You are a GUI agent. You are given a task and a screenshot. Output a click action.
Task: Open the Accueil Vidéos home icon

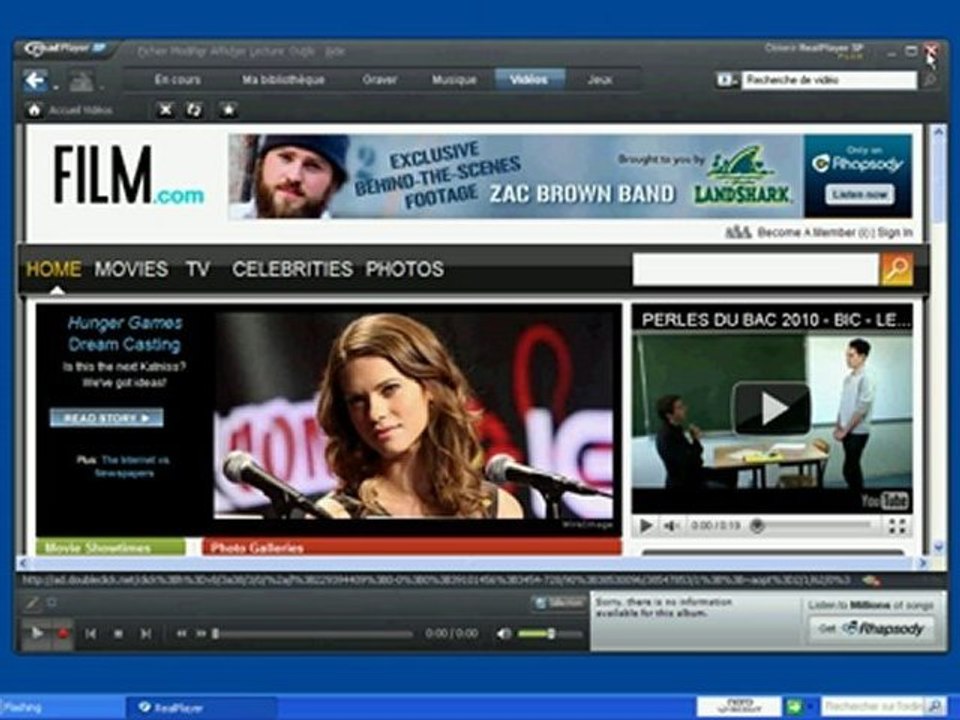[34, 110]
